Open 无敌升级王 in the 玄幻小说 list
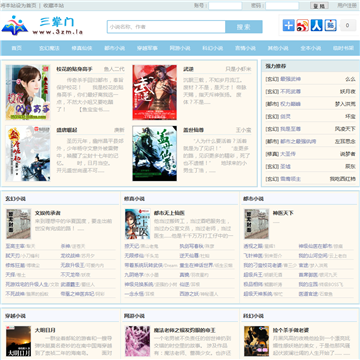The image size is (360, 360). 72,265
